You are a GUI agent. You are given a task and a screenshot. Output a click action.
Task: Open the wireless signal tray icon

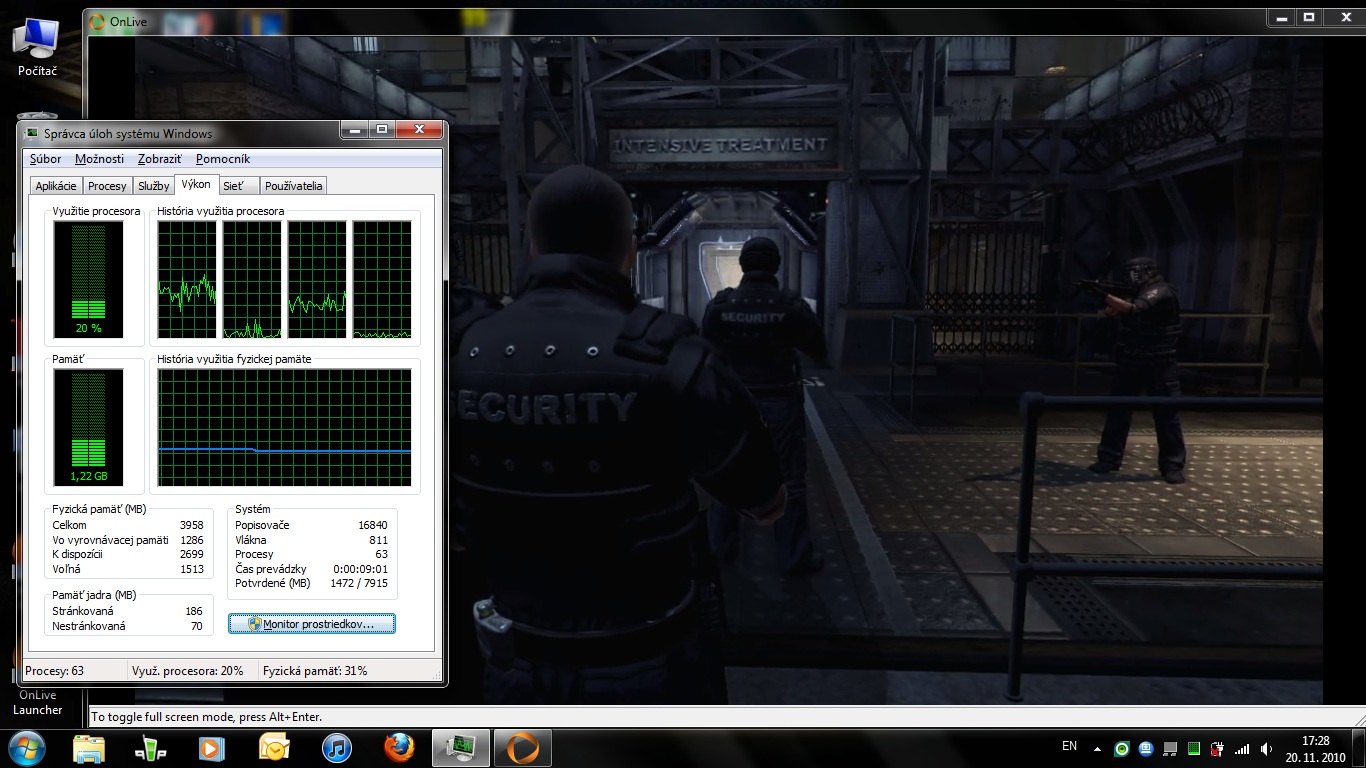(1242, 748)
